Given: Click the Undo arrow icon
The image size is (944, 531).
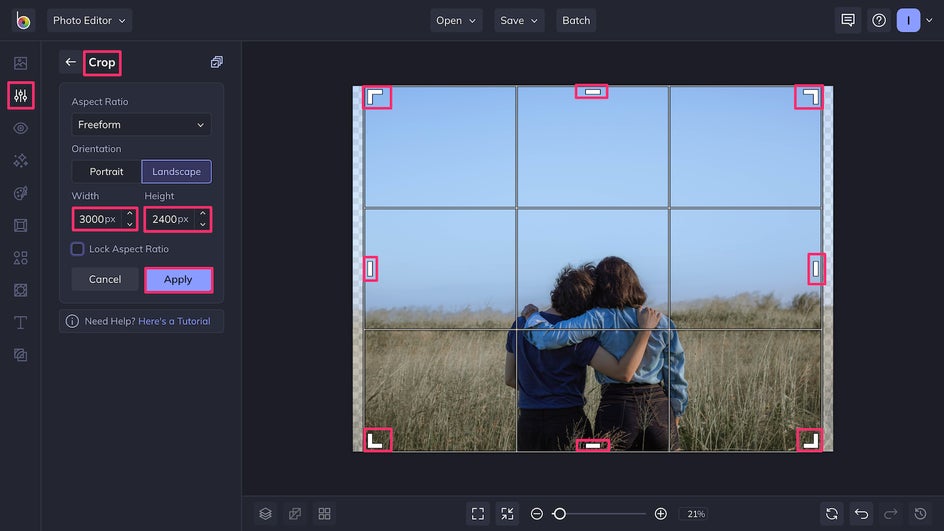Looking at the screenshot, I should coord(861,513).
